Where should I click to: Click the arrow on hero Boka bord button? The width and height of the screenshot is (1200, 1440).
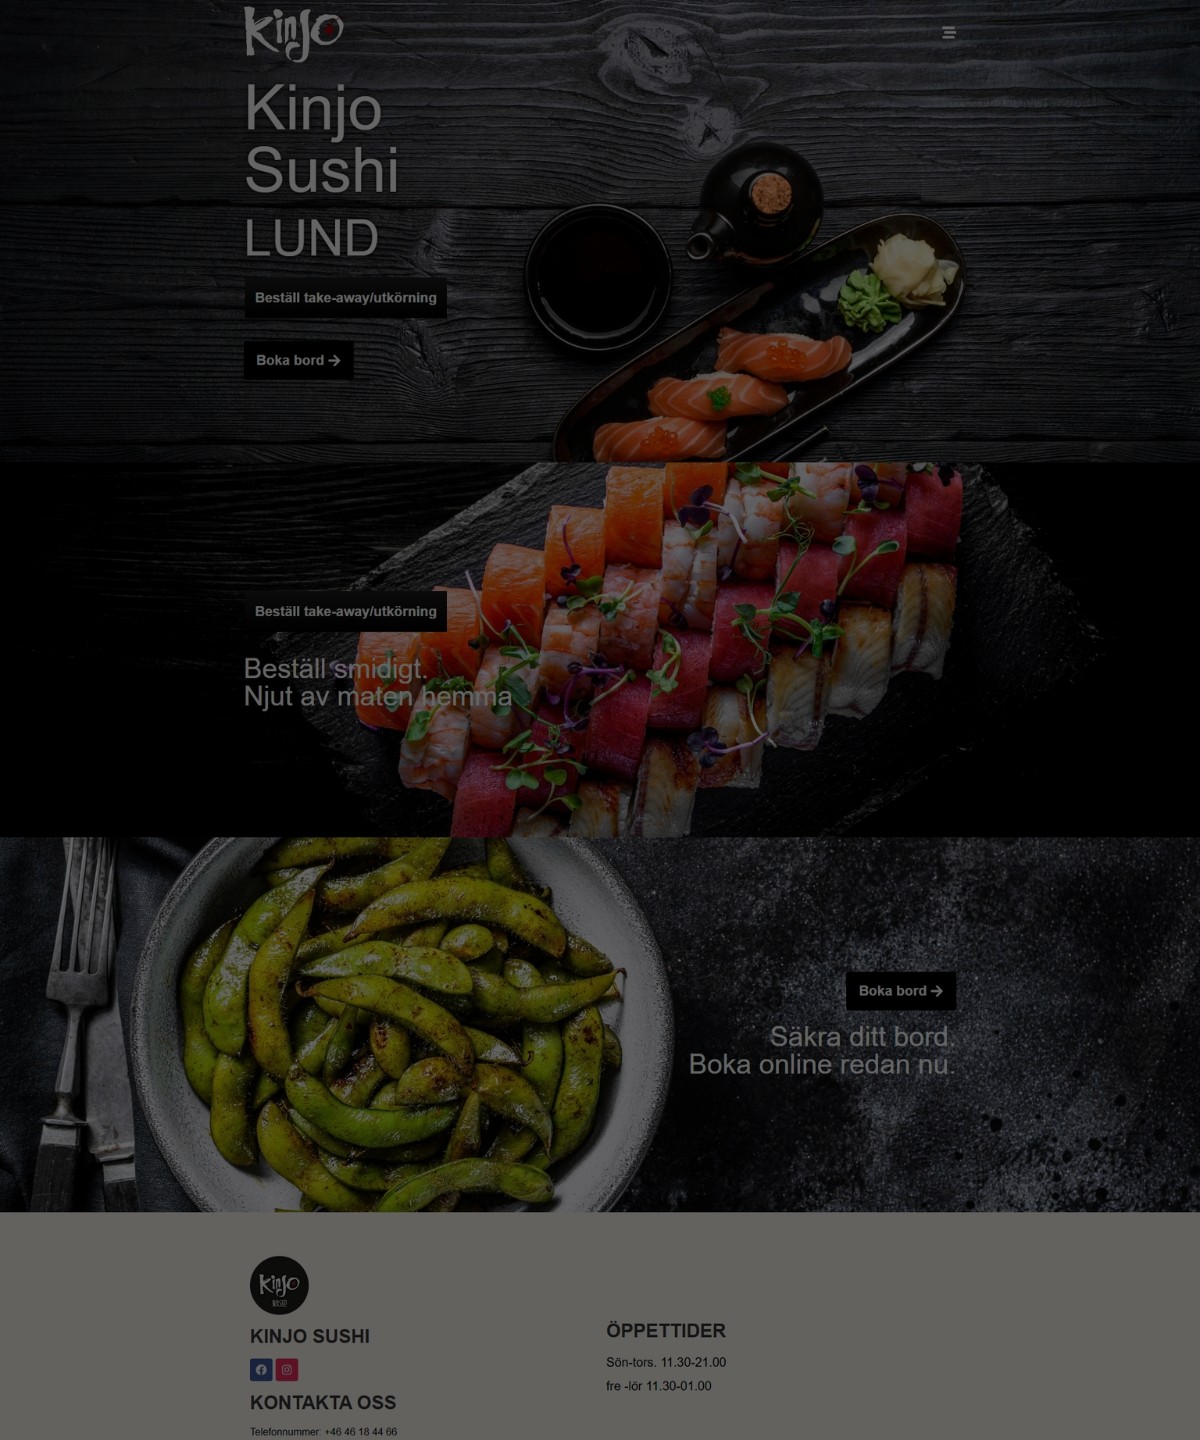coord(334,361)
